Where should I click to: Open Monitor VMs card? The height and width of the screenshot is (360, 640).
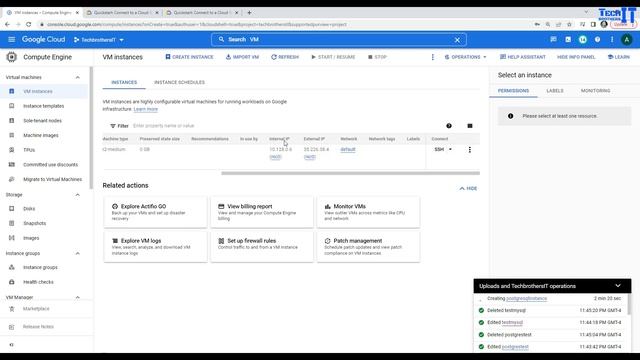[x=368, y=212]
